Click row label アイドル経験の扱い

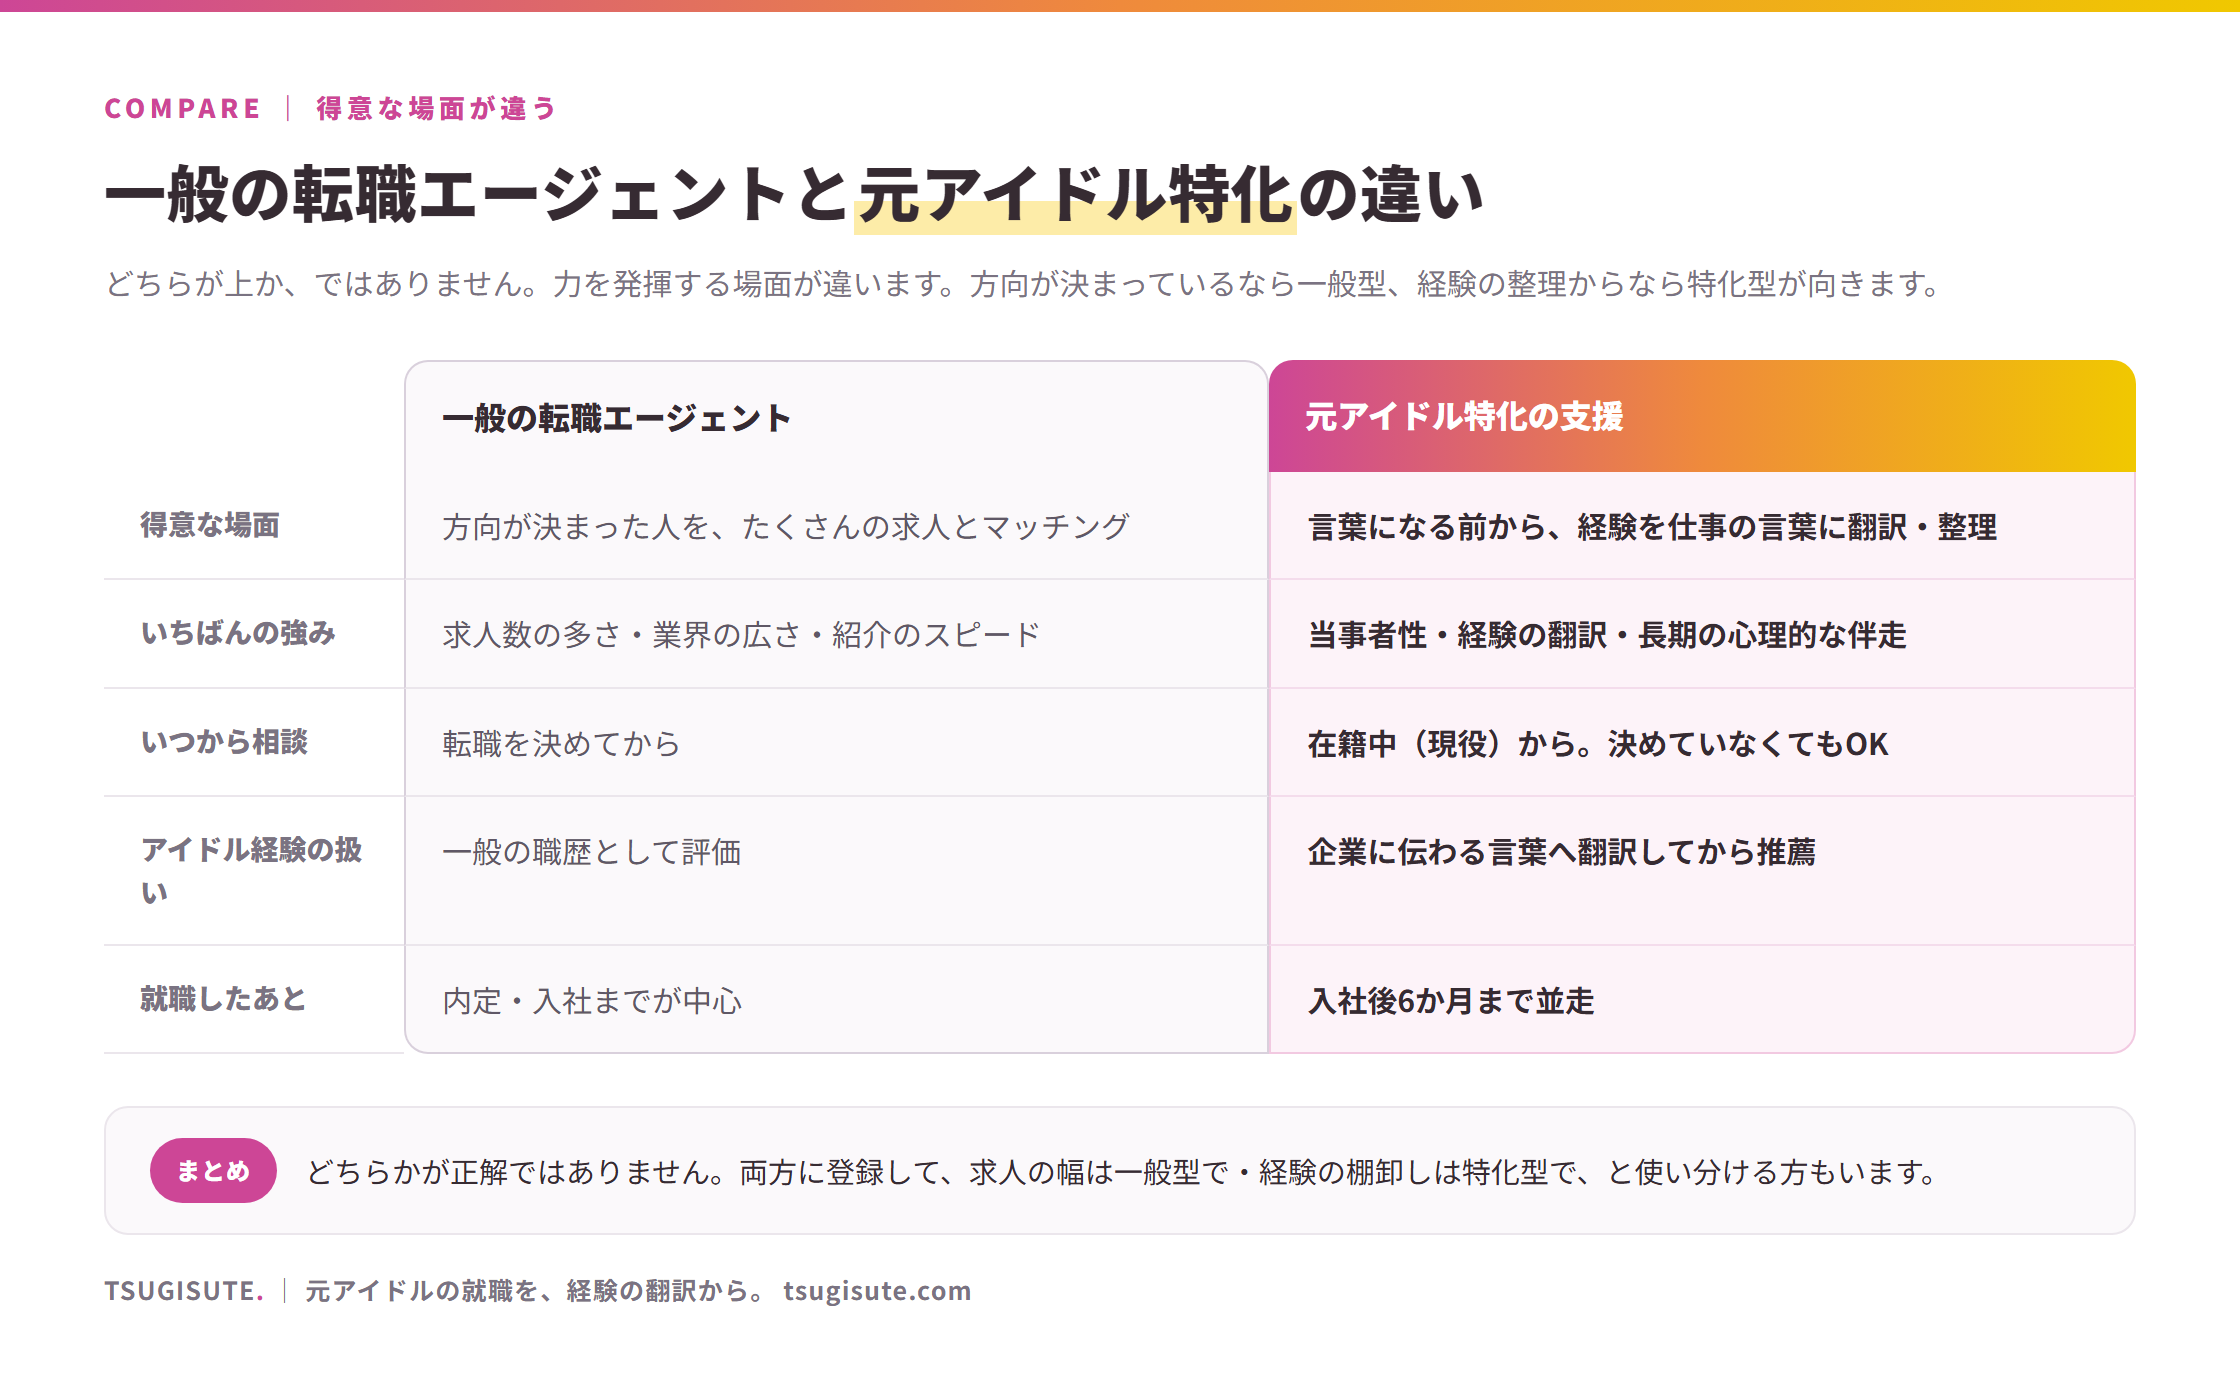tap(251, 870)
